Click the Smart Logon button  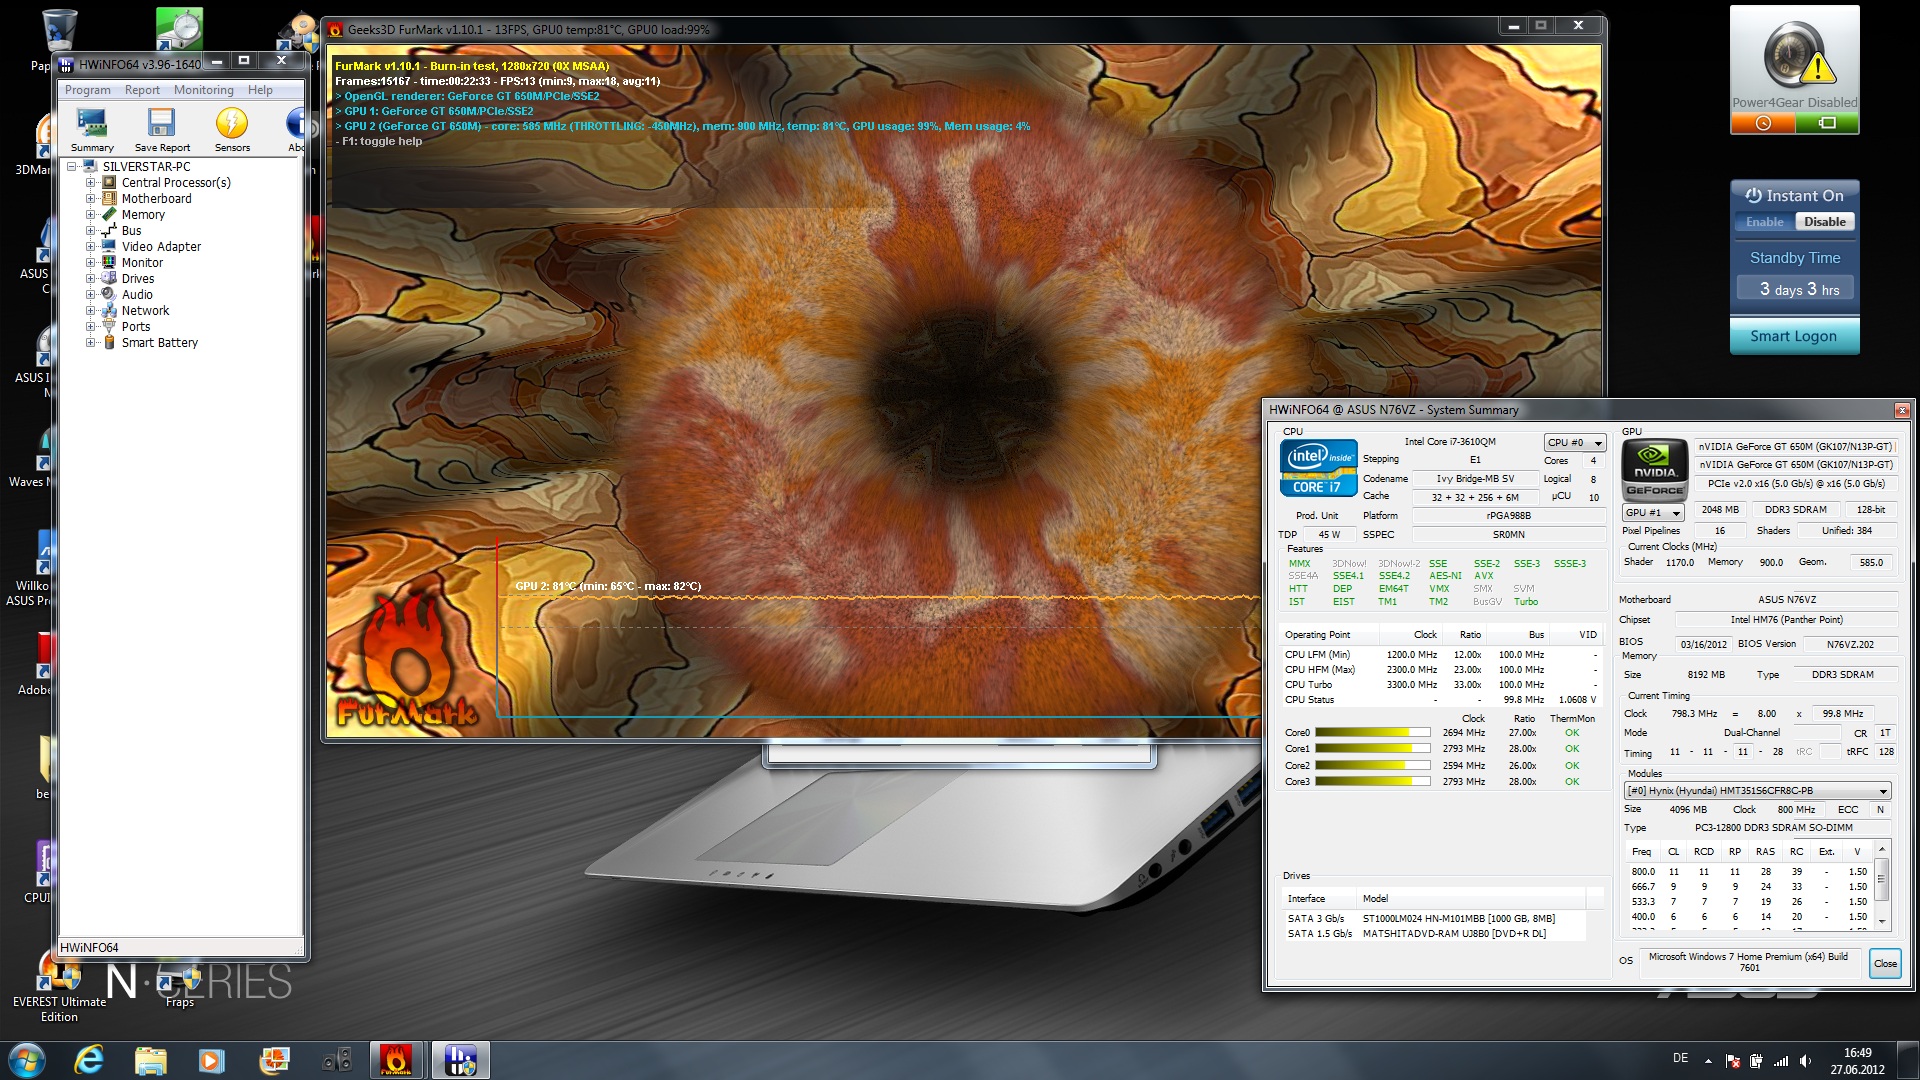[x=1793, y=336]
